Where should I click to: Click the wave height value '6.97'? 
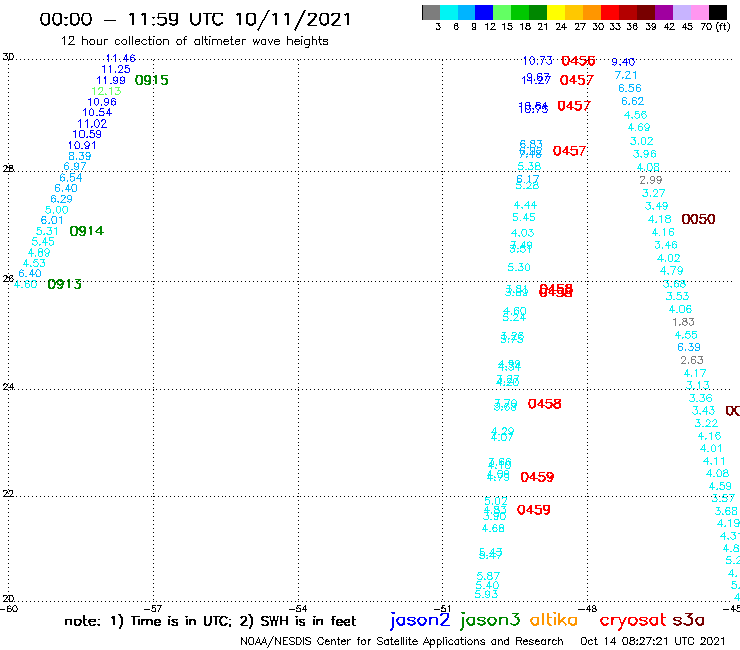pyautogui.click(x=75, y=167)
